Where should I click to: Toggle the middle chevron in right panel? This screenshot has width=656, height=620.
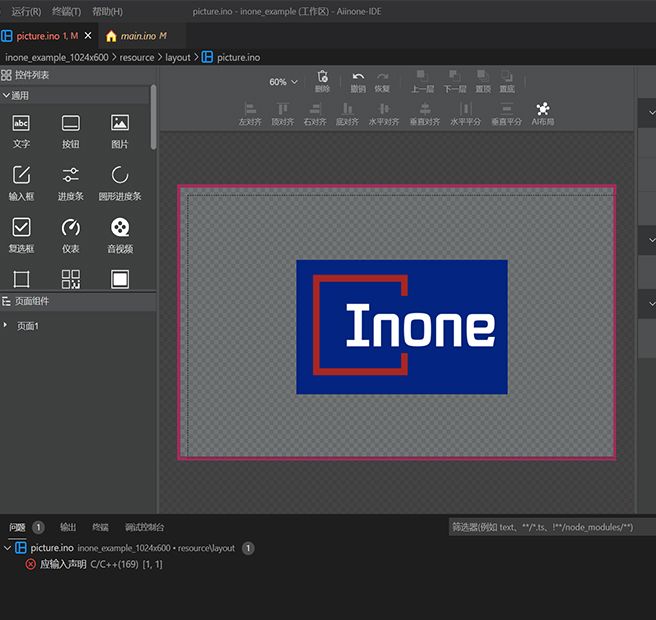pos(651,240)
